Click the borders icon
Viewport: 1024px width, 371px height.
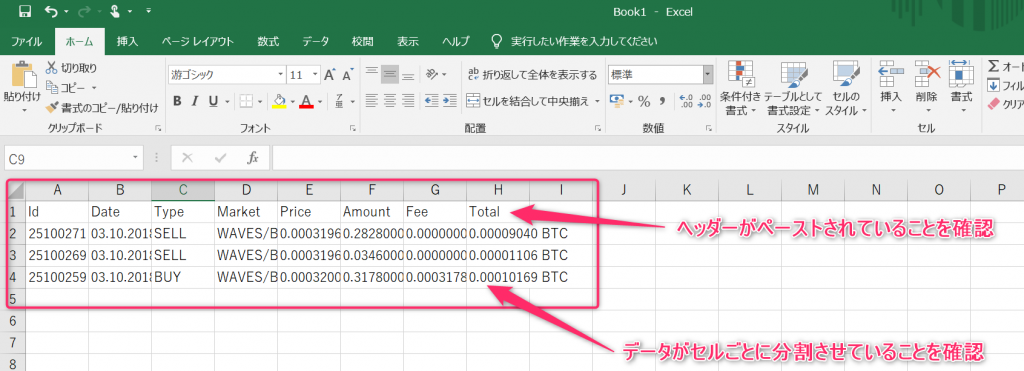pos(246,101)
